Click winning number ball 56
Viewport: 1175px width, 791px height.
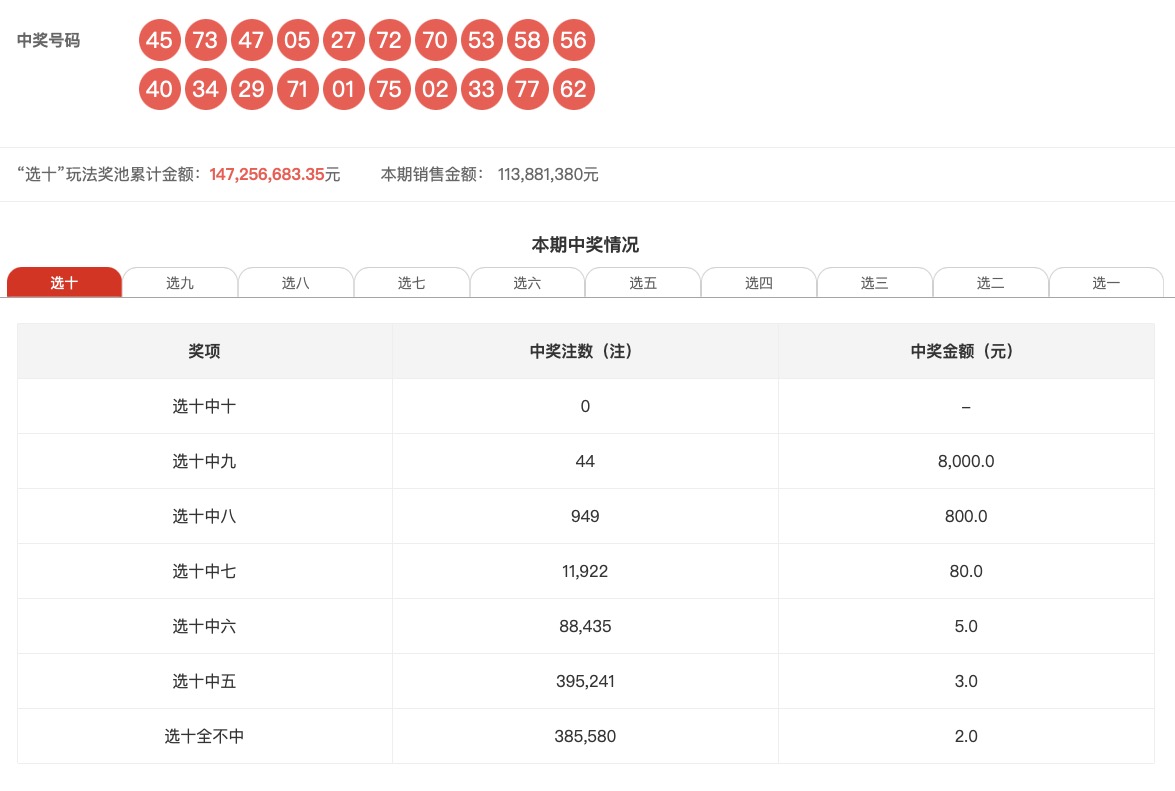(573, 41)
